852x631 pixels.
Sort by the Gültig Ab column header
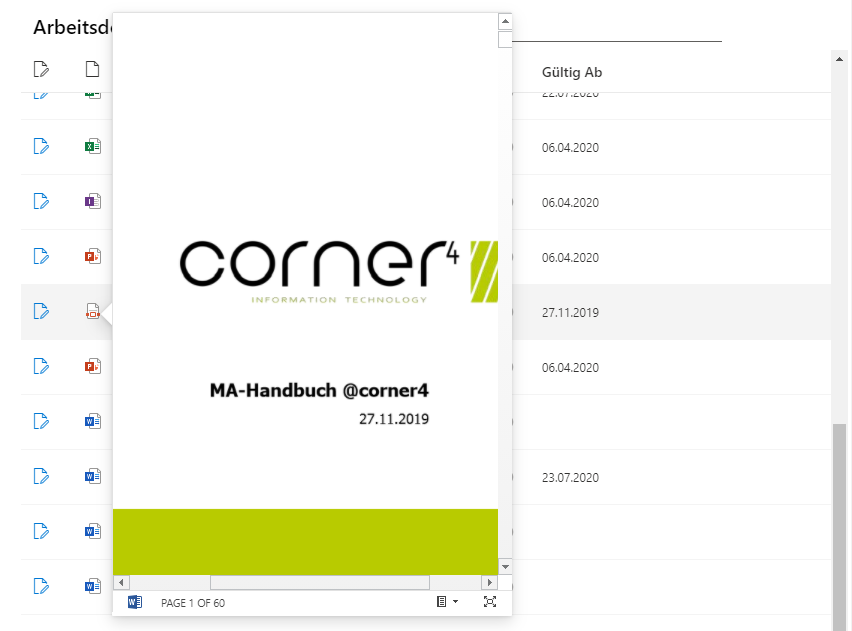tap(572, 72)
